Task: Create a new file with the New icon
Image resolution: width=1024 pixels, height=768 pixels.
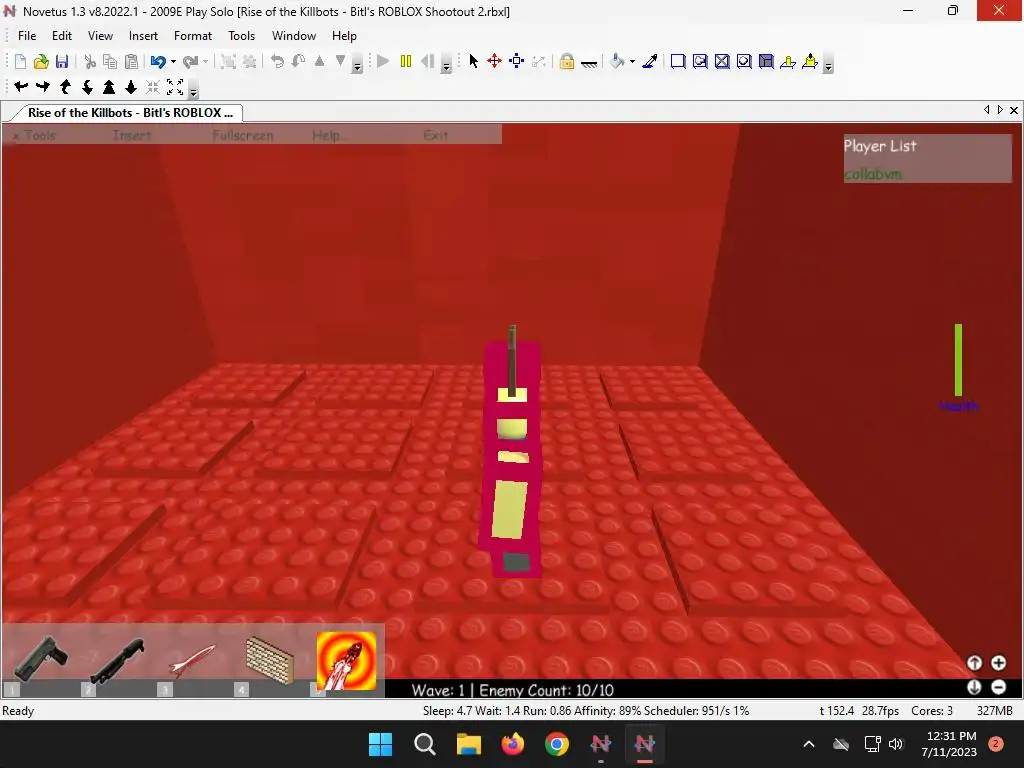Action: (20, 61)
